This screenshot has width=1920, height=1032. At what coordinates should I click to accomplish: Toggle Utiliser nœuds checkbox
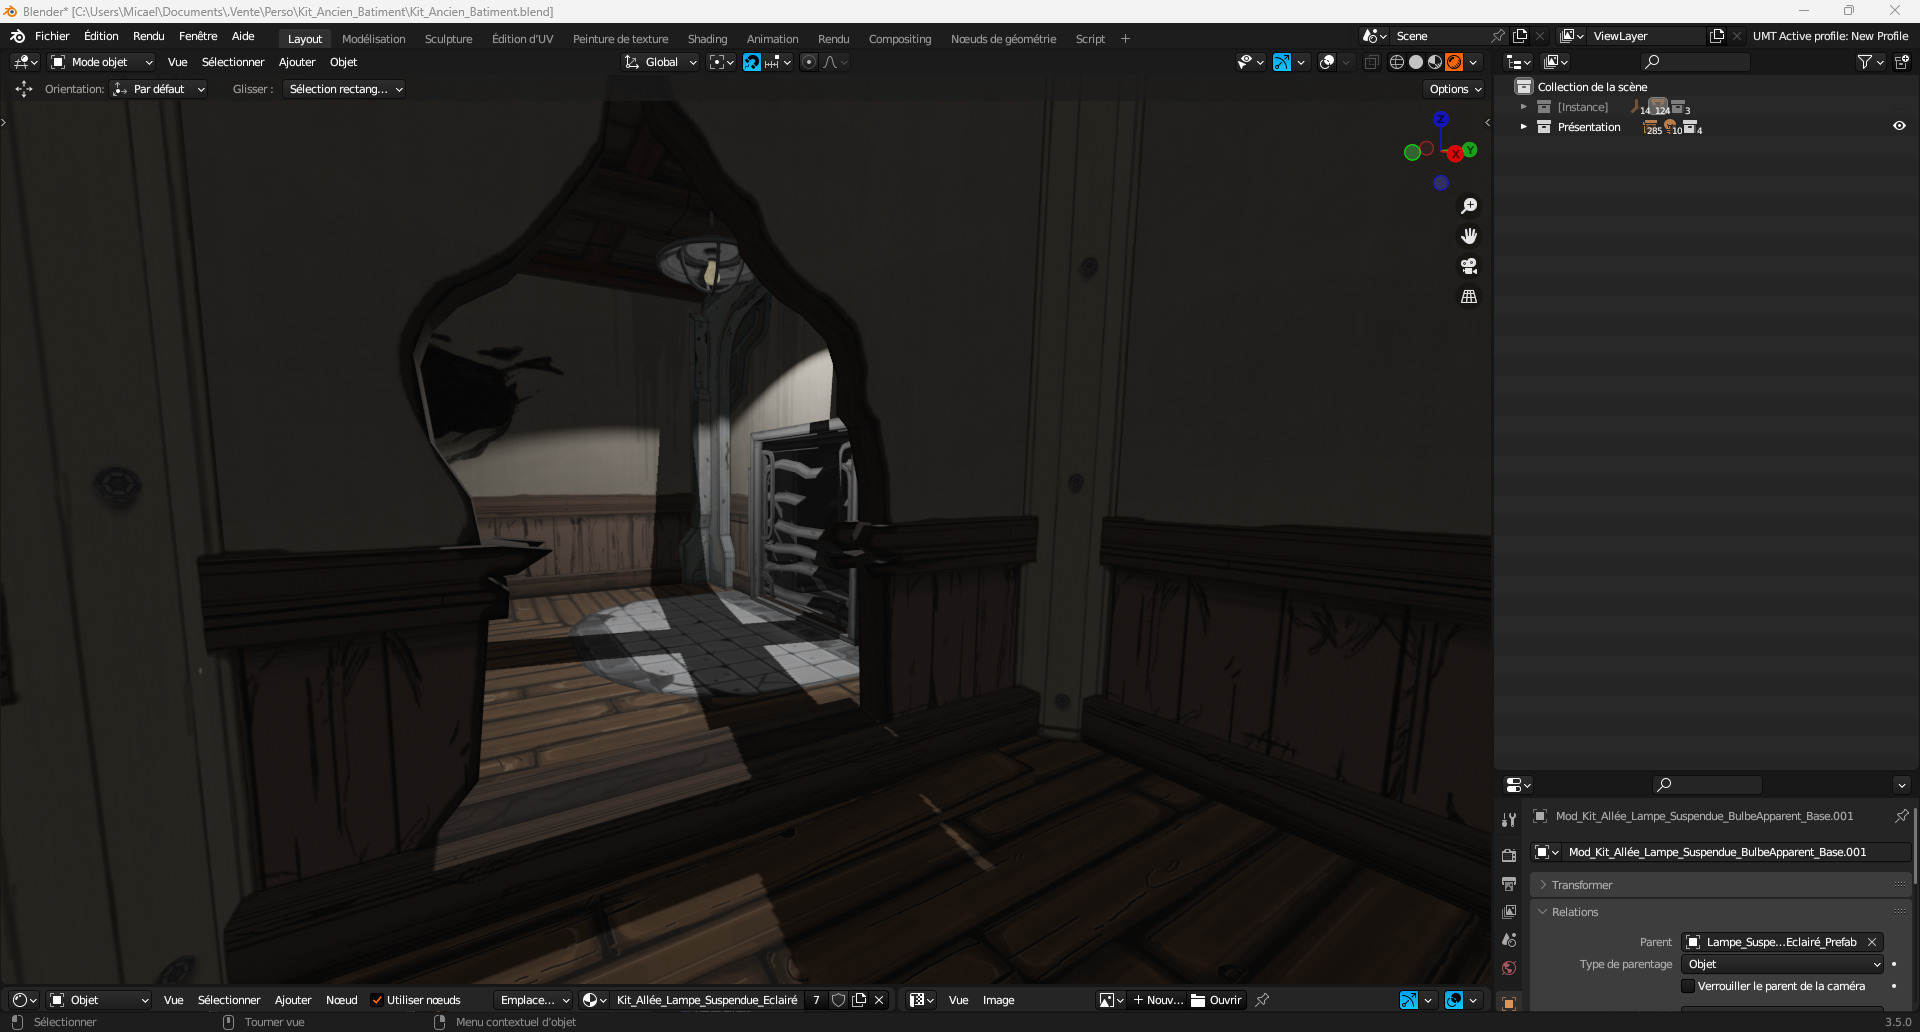[x=377, y=1000]
